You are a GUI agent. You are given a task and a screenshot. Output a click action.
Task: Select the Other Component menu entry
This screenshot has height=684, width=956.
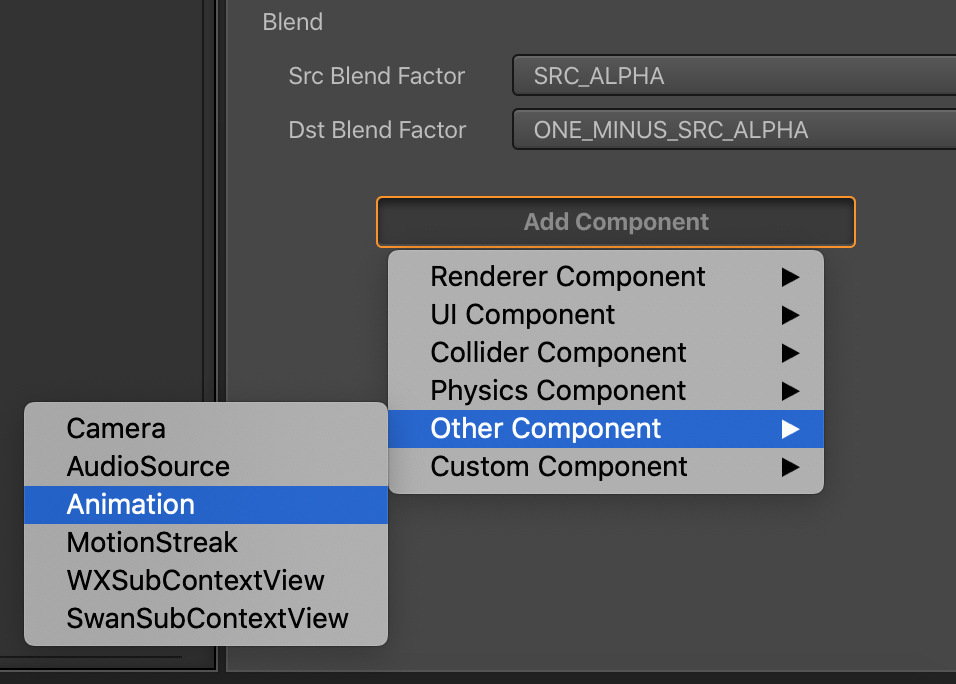[x=606, y=429]
